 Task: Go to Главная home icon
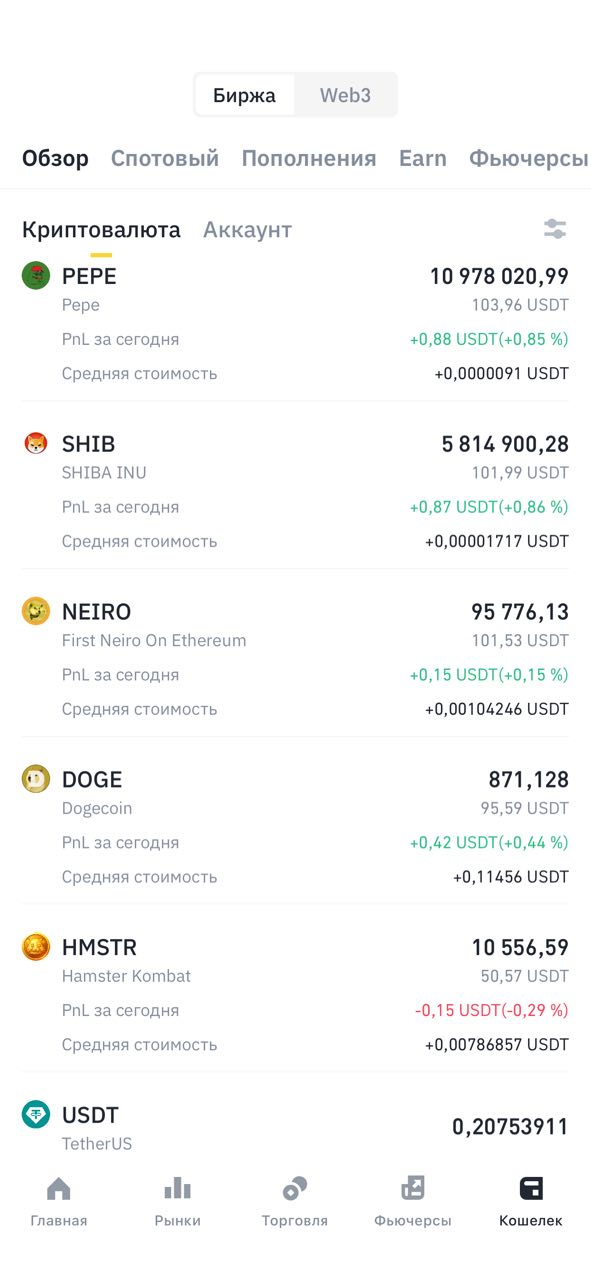[x=59, y=1189]
